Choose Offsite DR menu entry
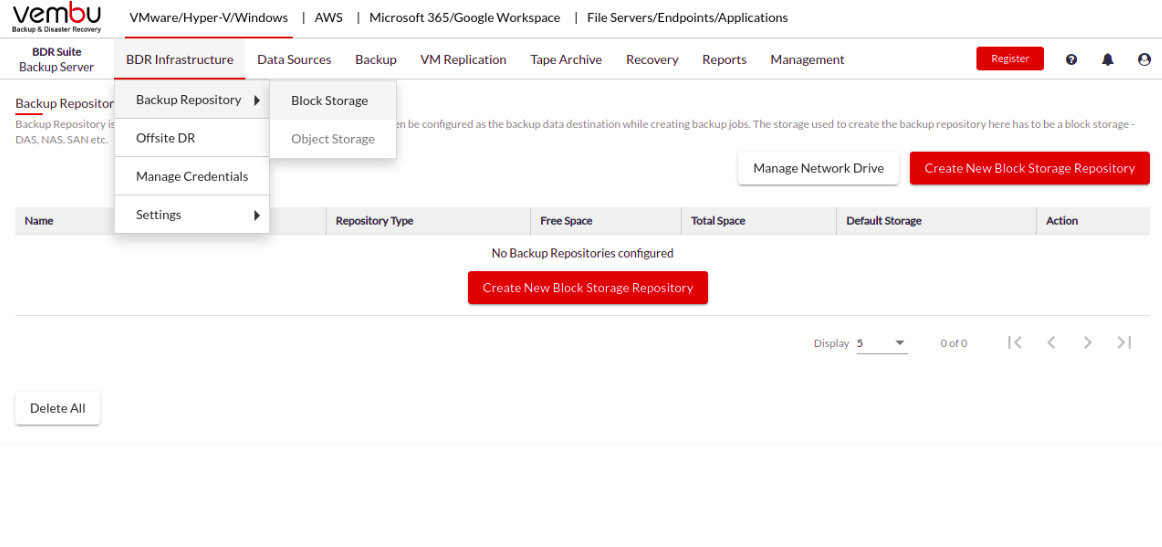 click(192, 138)
